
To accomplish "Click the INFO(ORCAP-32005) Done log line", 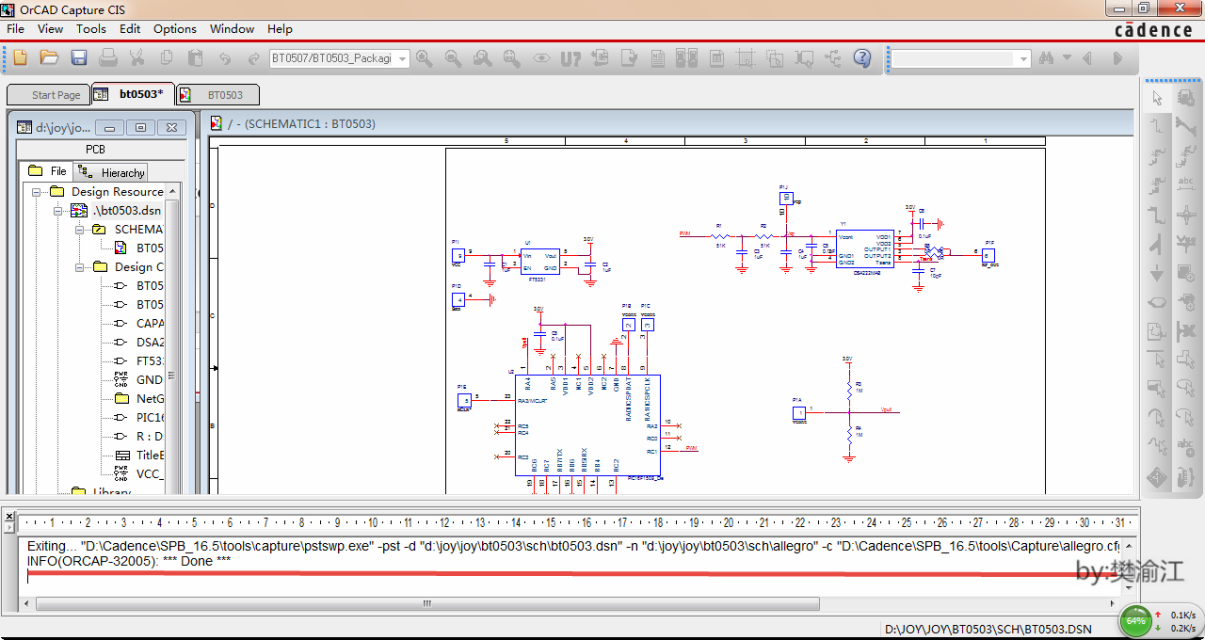I will point(129,560).
